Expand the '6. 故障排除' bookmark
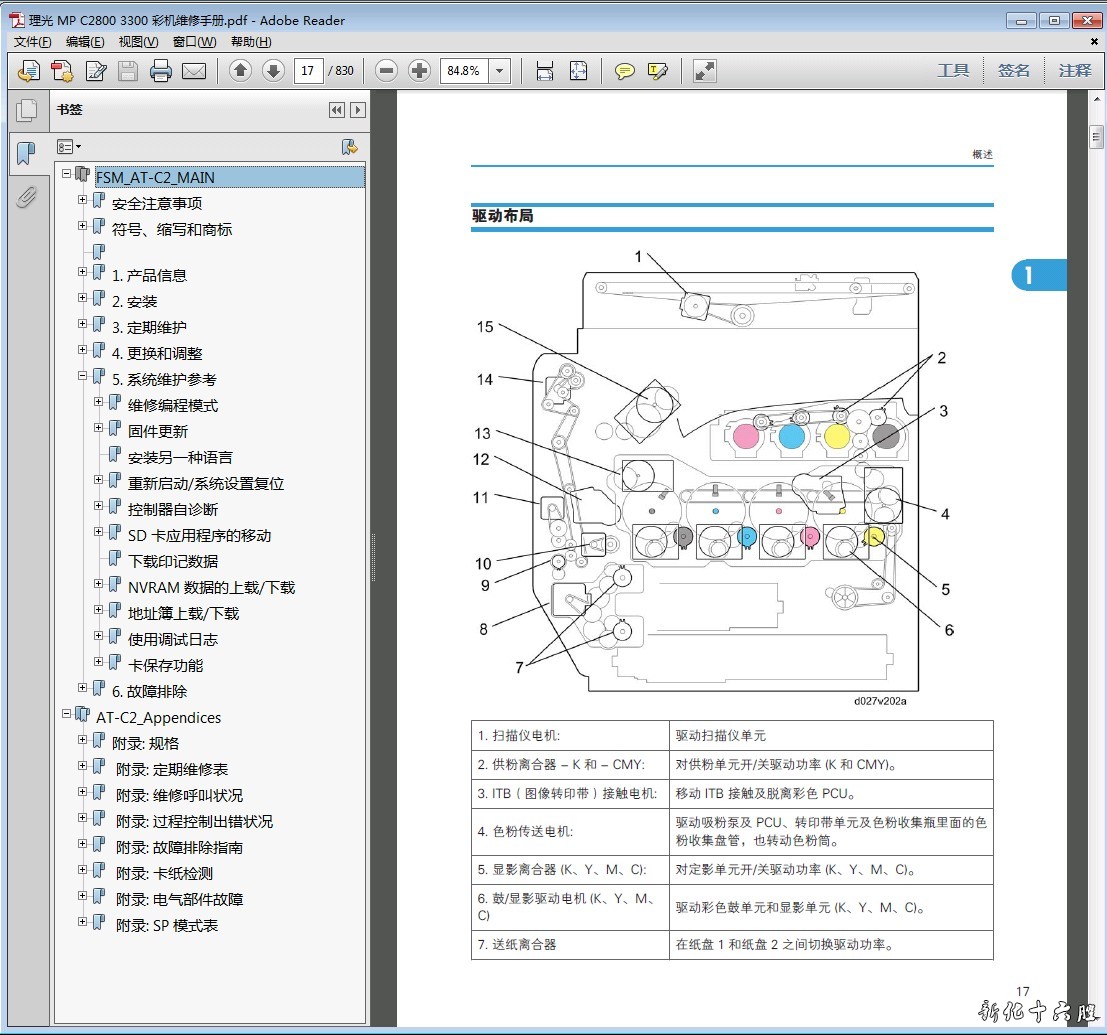This screenshot has height=1035, width=1107. click(83, 688)
